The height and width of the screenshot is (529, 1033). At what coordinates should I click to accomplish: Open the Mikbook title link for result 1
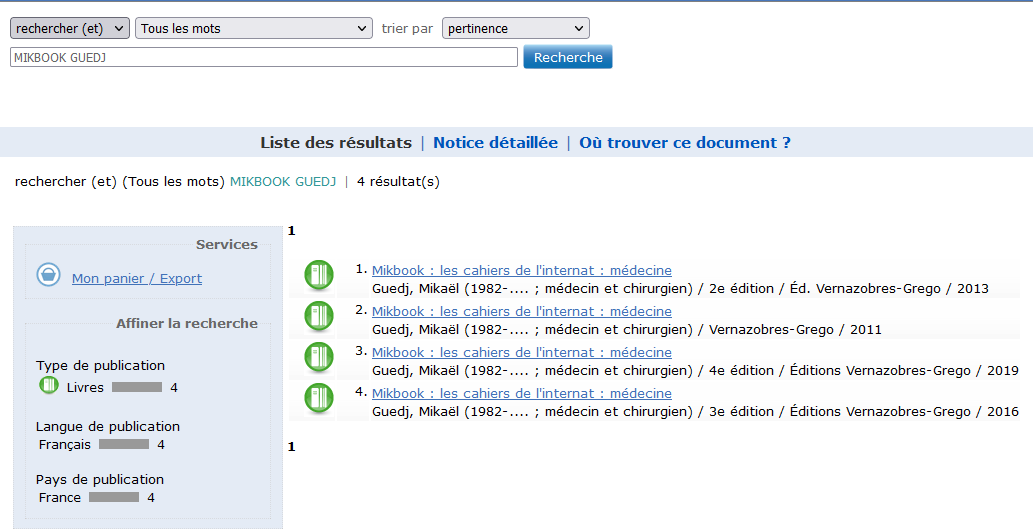click(521, 271)
